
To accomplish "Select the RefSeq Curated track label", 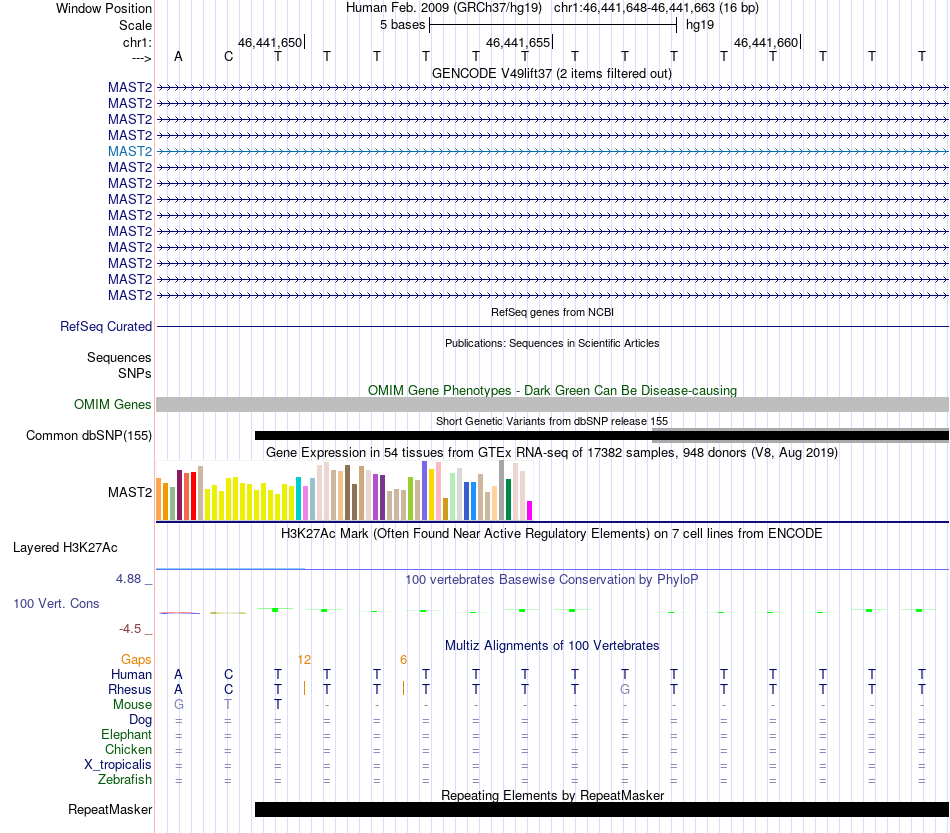I will coord(106,327).
